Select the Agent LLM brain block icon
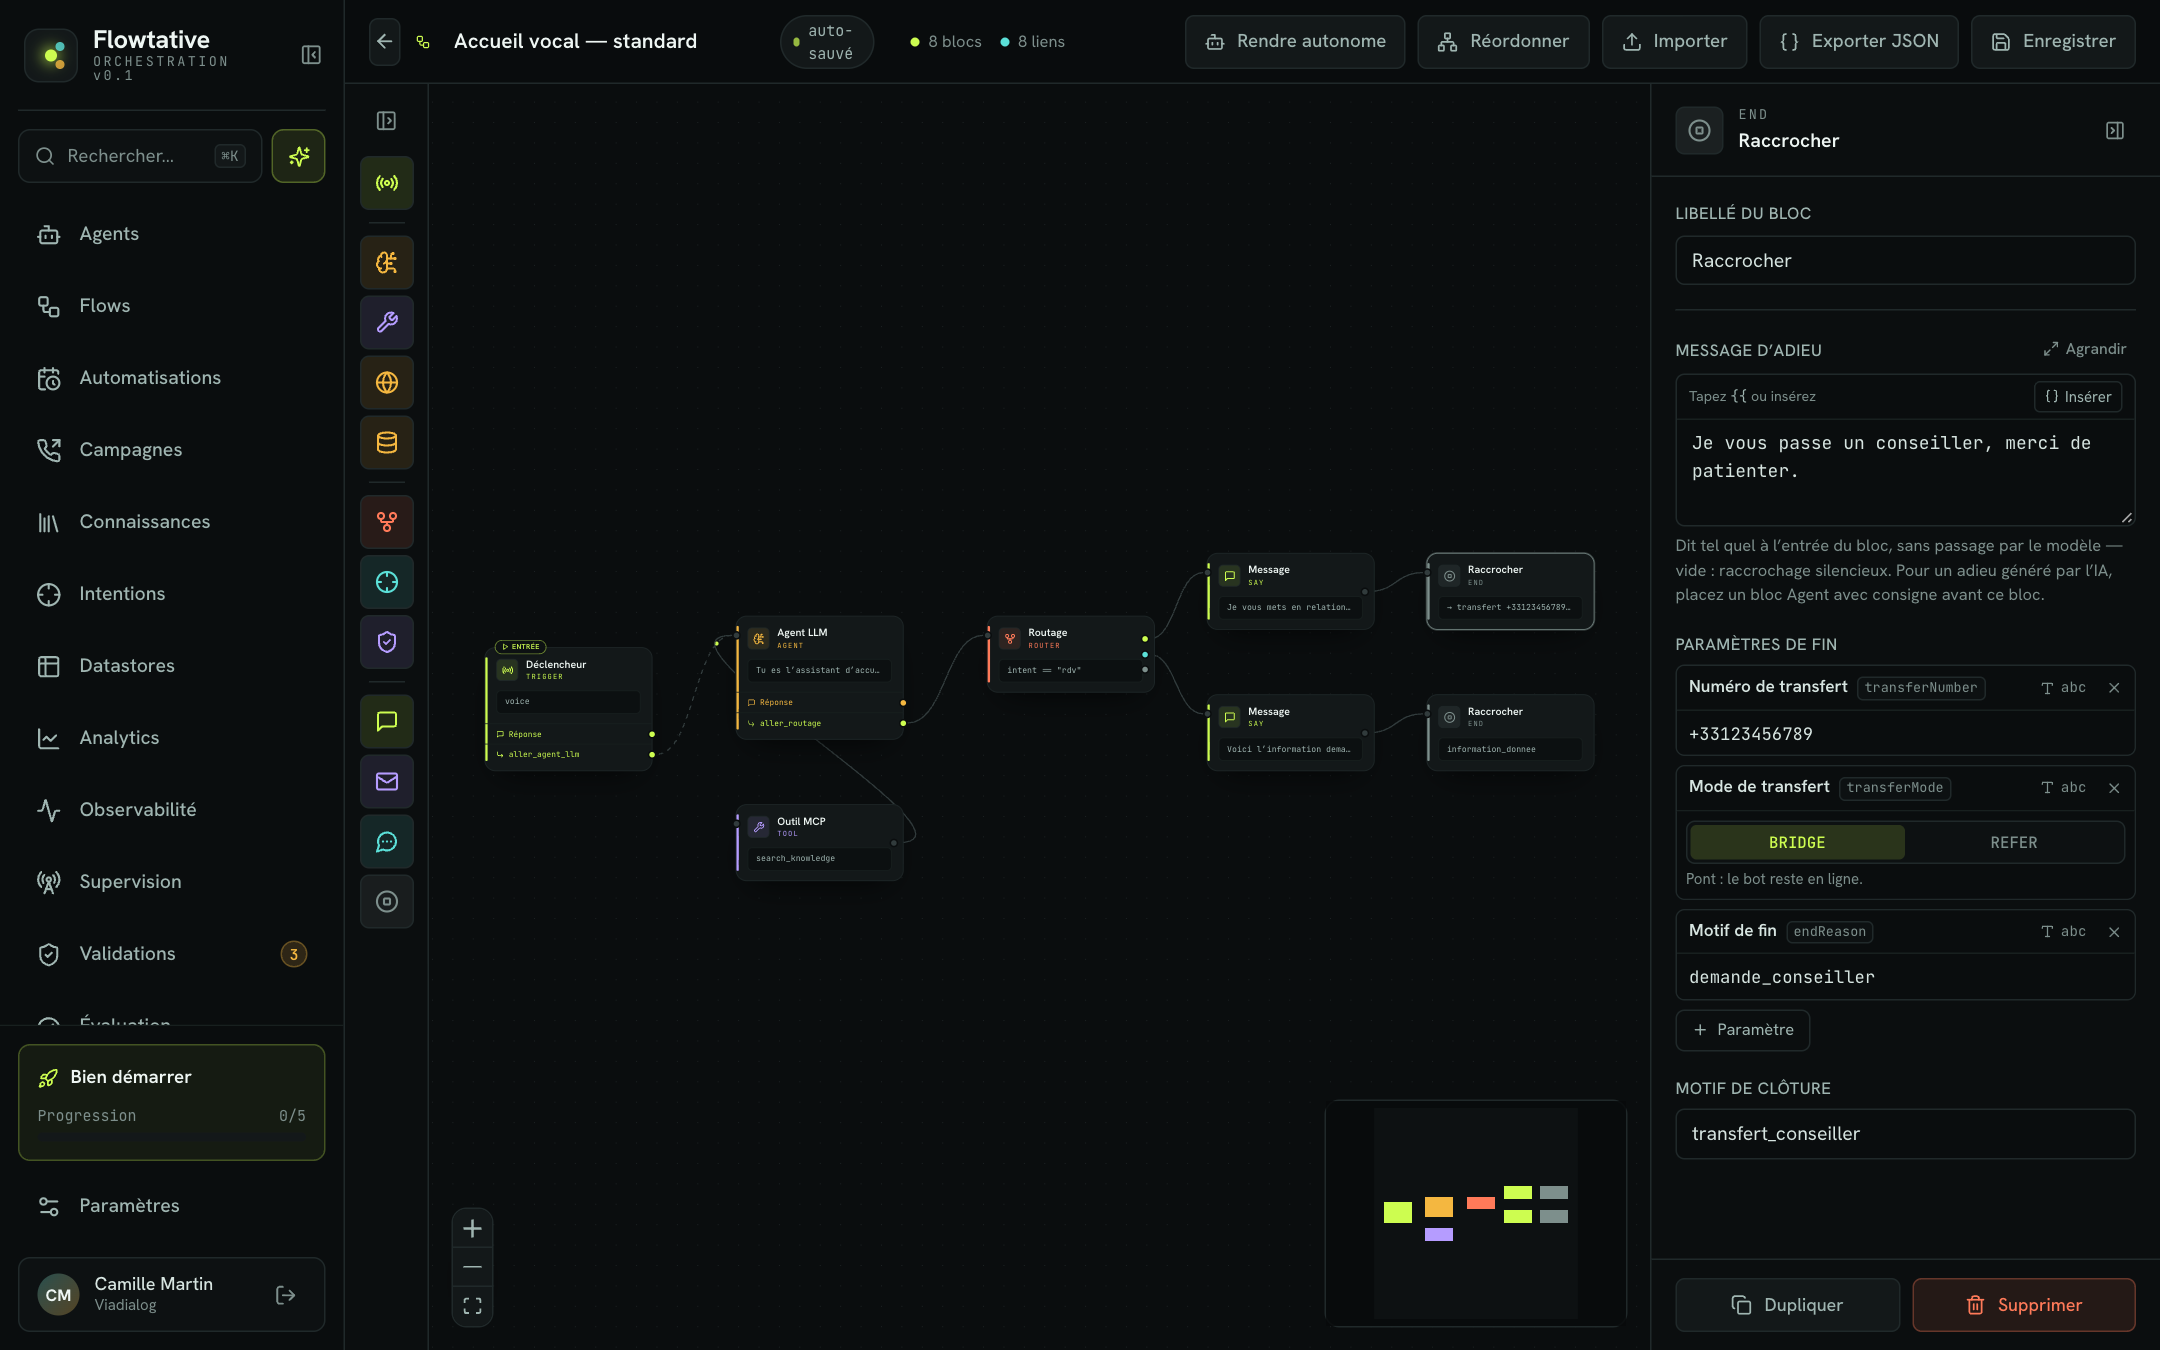The image size is (2160, 1350). (387, 262)
